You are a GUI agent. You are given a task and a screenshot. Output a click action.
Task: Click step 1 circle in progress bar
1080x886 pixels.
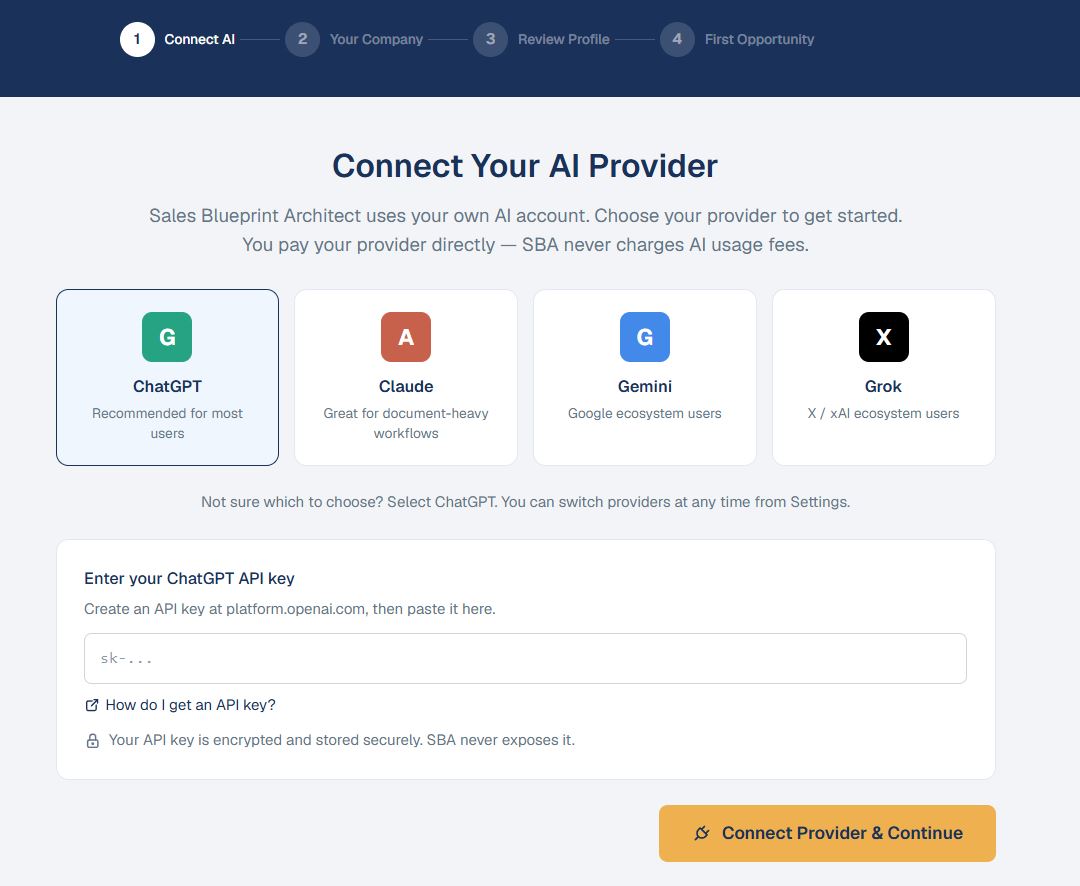[x=137, y=39]
